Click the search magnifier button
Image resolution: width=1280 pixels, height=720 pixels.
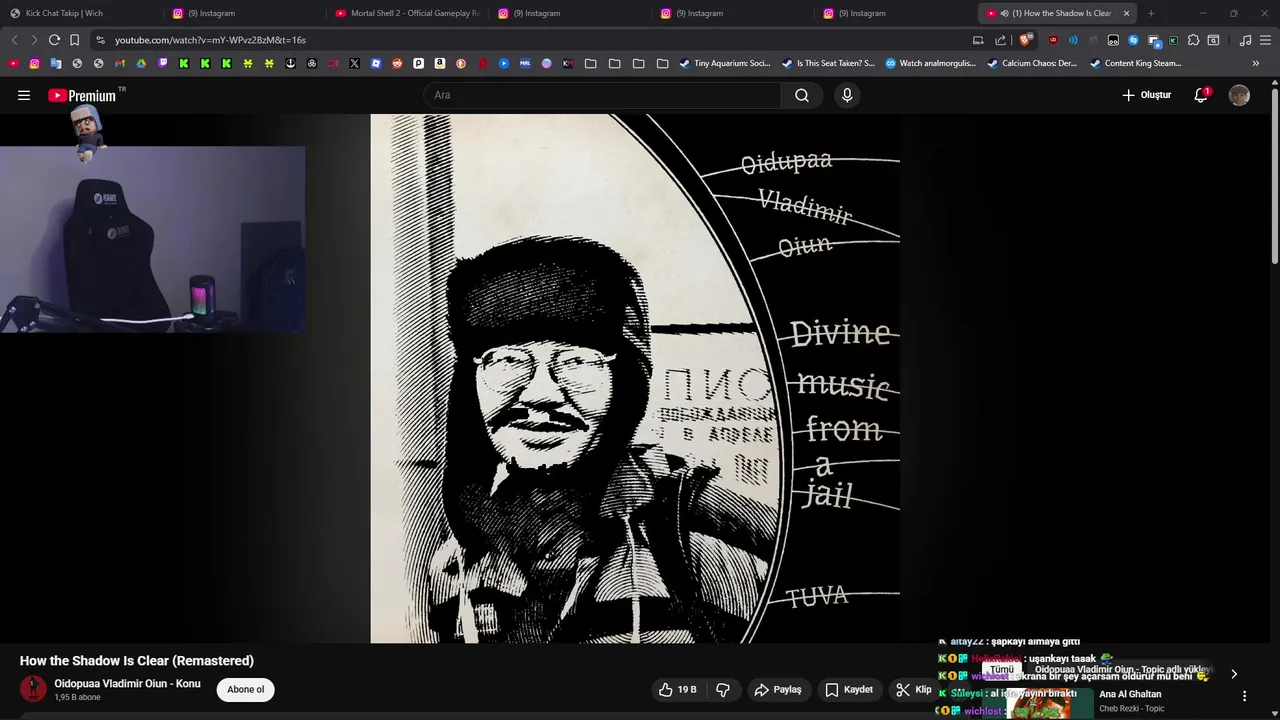[802, 95]
